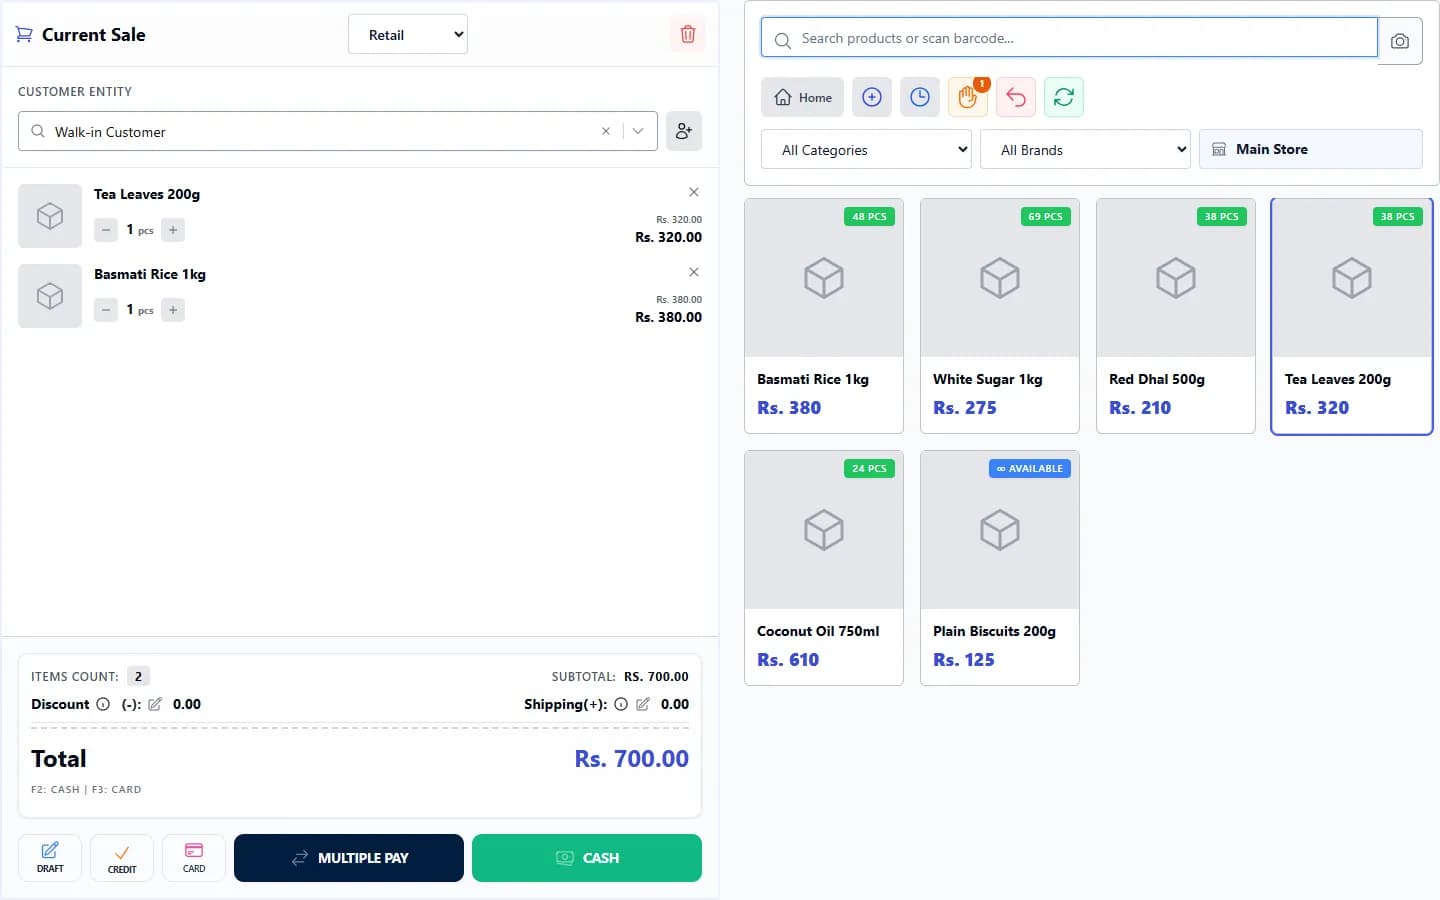Clear the cart with the trash icon

click(687, 34)
